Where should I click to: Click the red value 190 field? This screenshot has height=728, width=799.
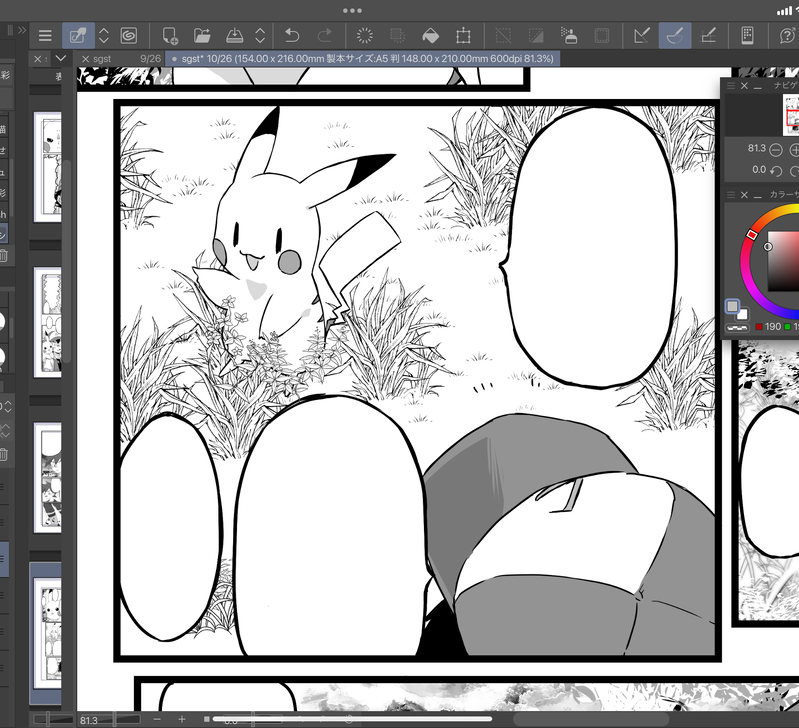(x=773, y=327)
